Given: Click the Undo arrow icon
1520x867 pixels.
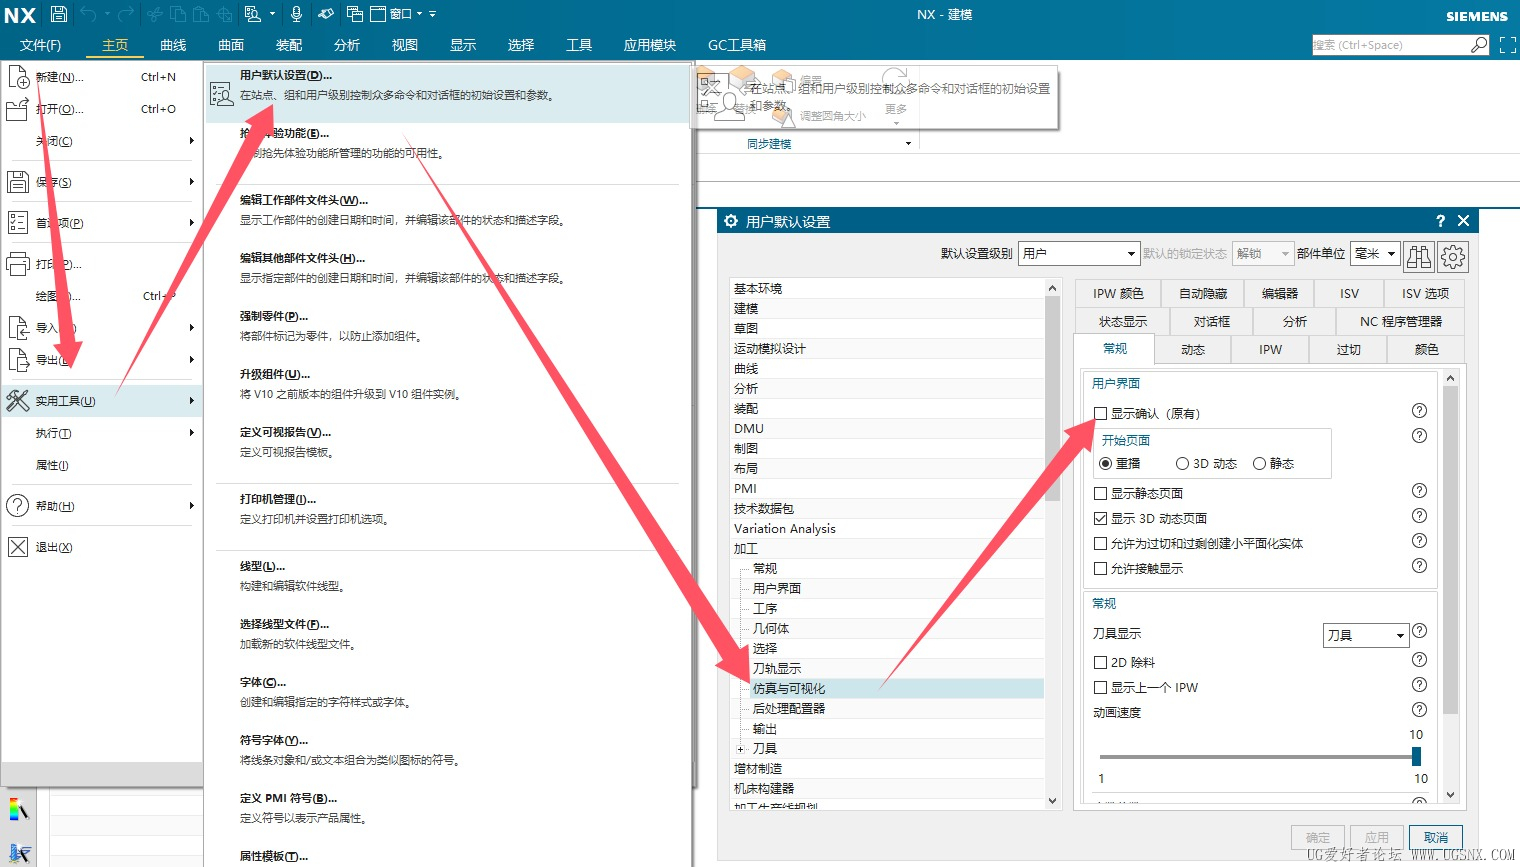Looking at the screenshot, I should (88, 14).
